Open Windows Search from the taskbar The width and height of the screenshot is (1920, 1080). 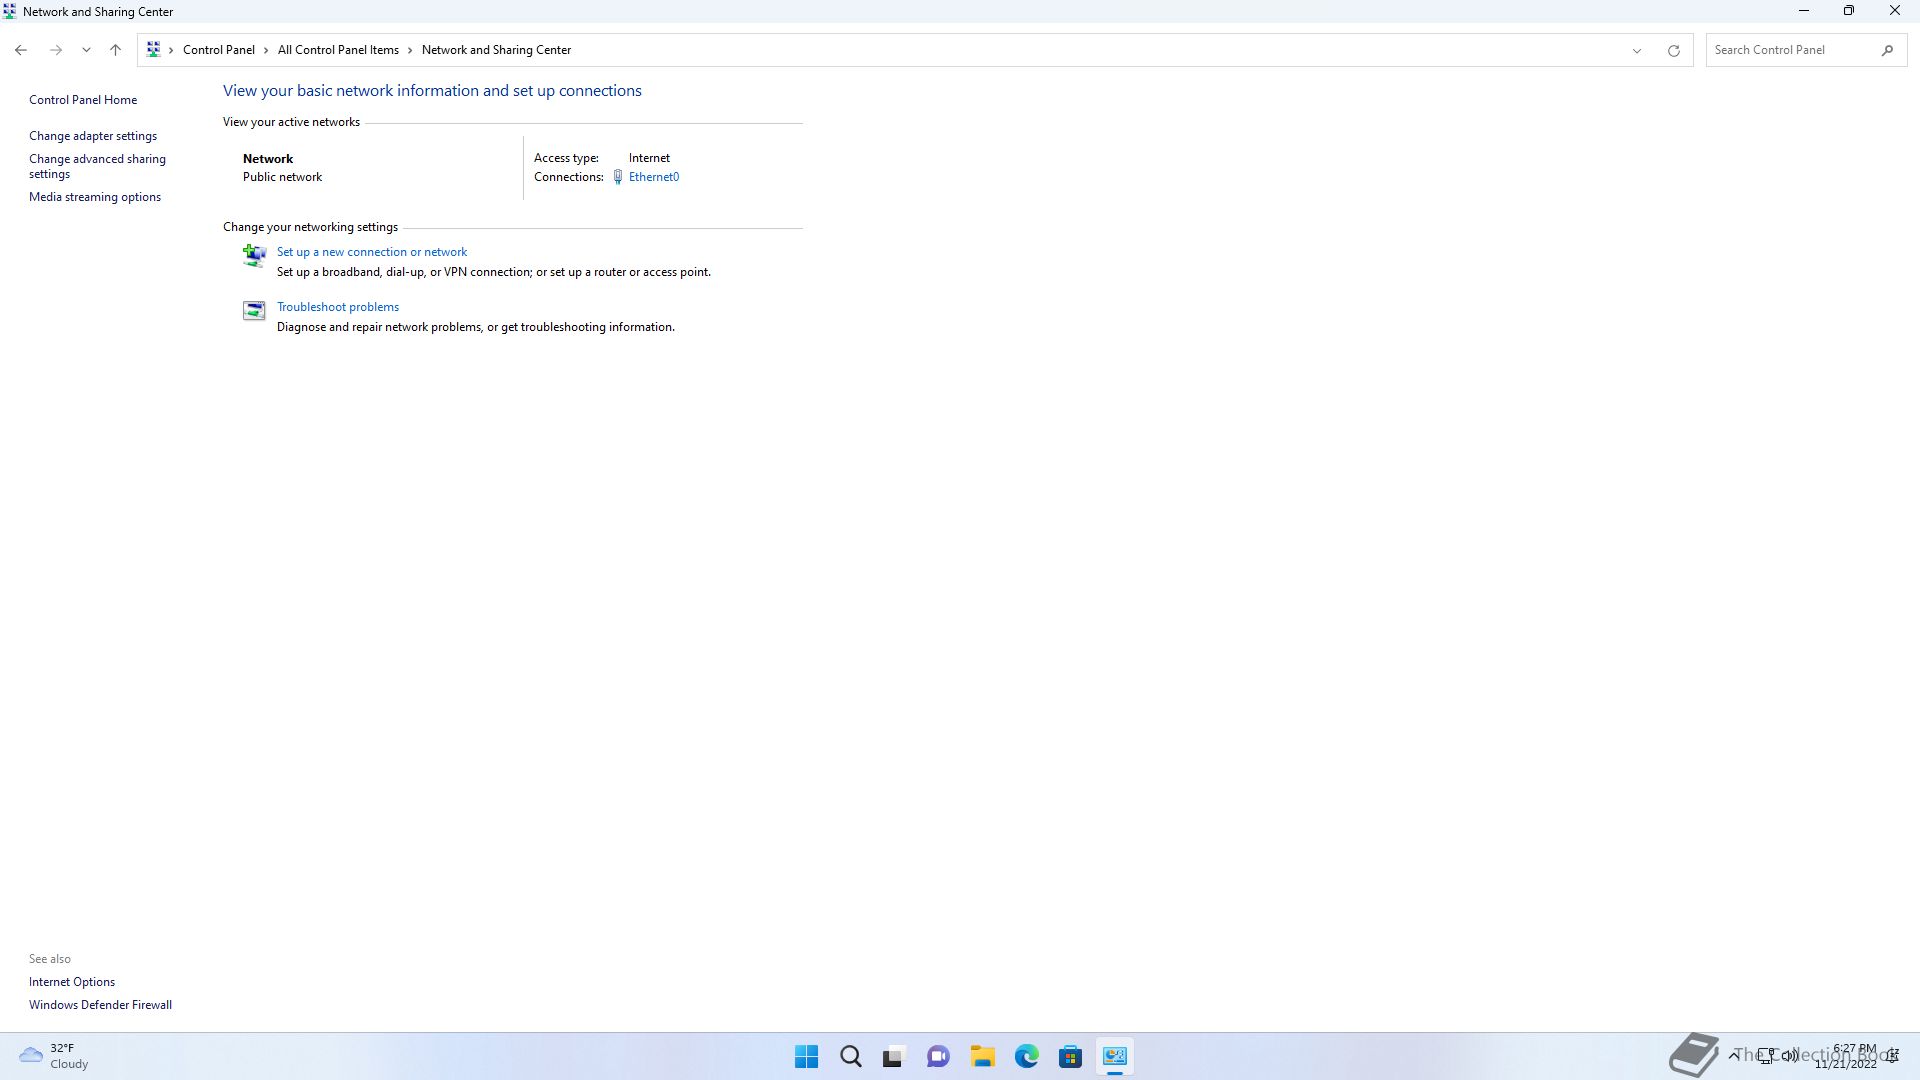(851, 1056)
